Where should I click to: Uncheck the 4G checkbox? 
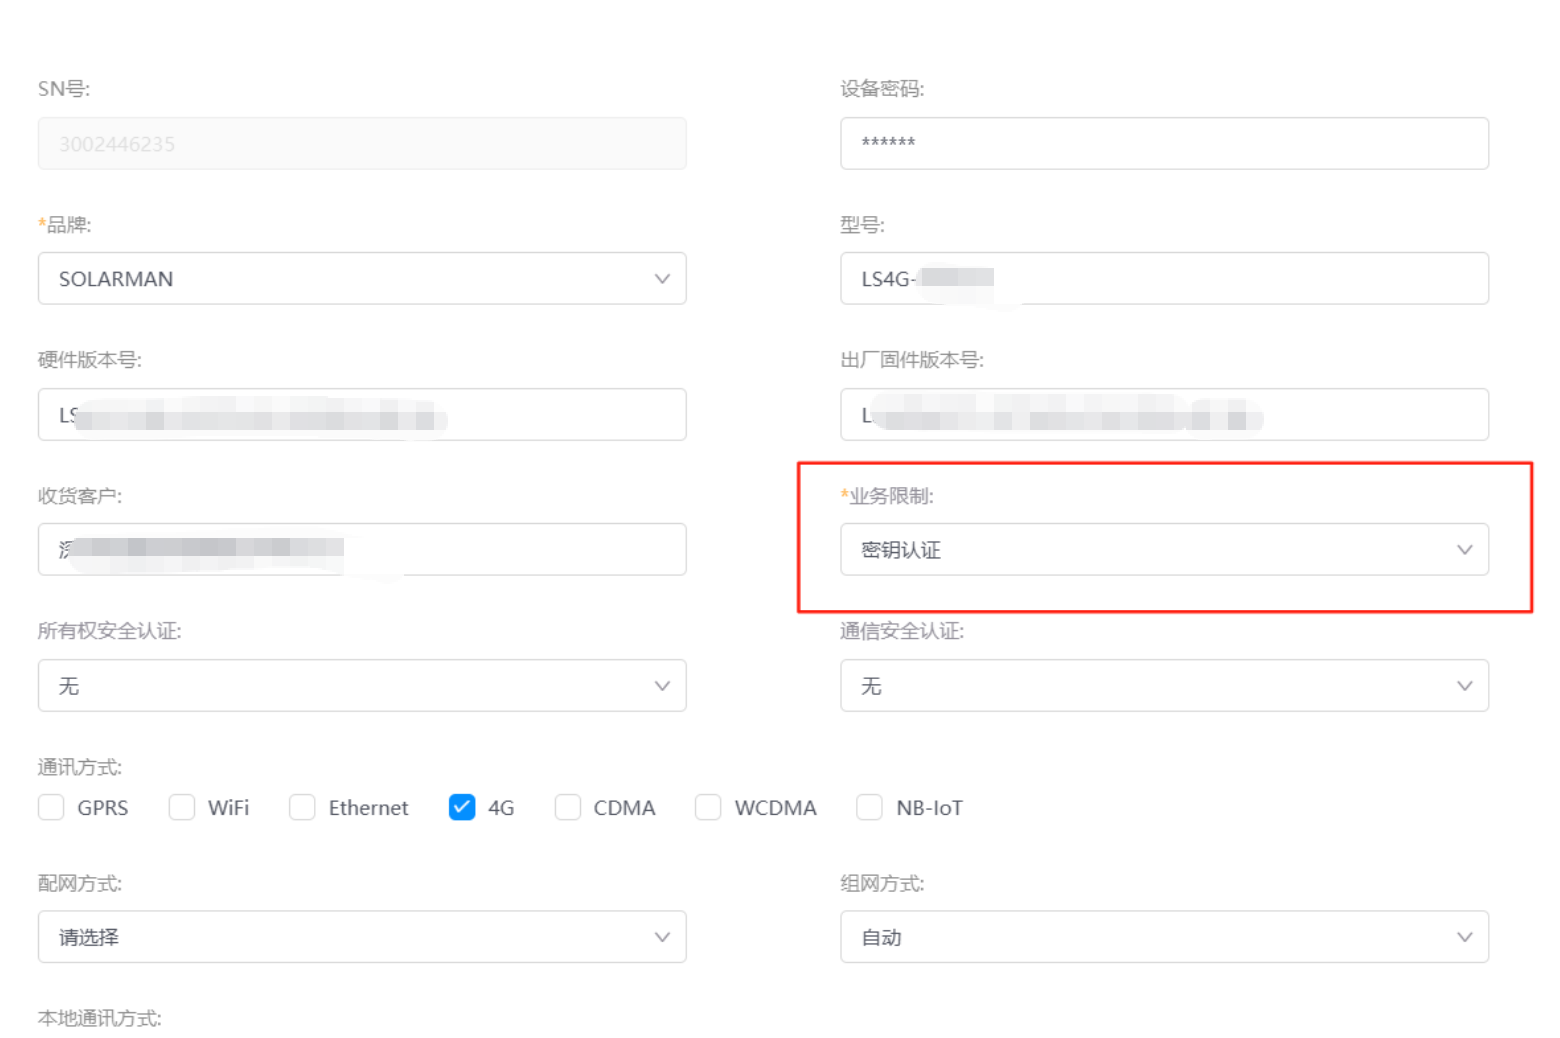tap(462, 807)
